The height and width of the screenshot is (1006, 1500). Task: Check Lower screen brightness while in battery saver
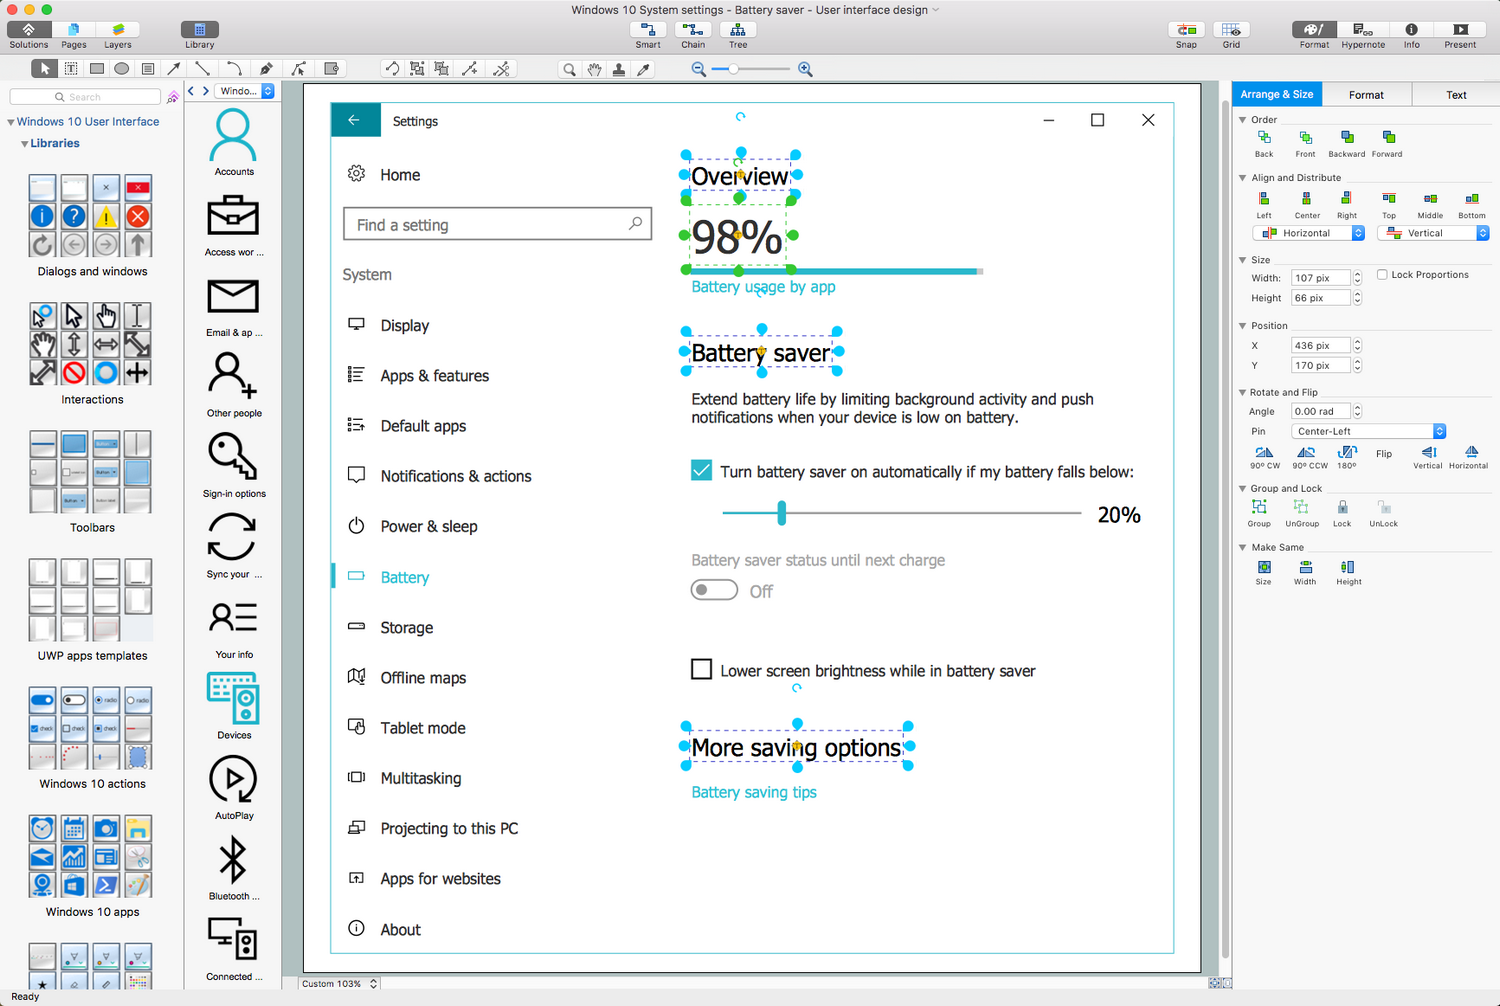(x=701, y=670)
